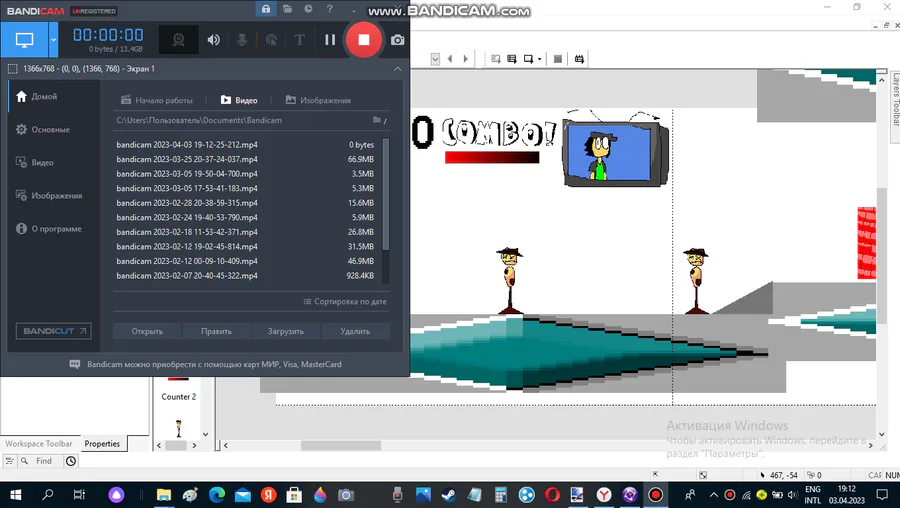
Task: Click the Загрузить button
Action: coord(286,331)
